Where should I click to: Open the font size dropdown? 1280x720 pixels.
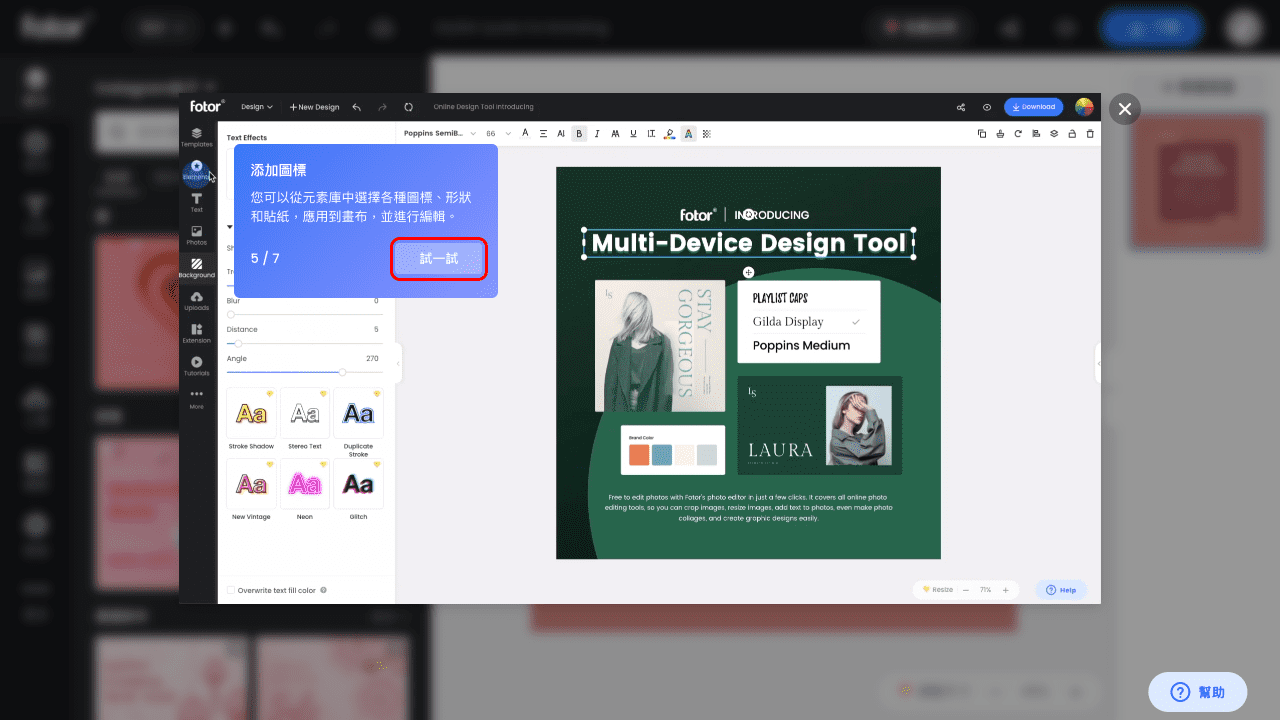497,133
